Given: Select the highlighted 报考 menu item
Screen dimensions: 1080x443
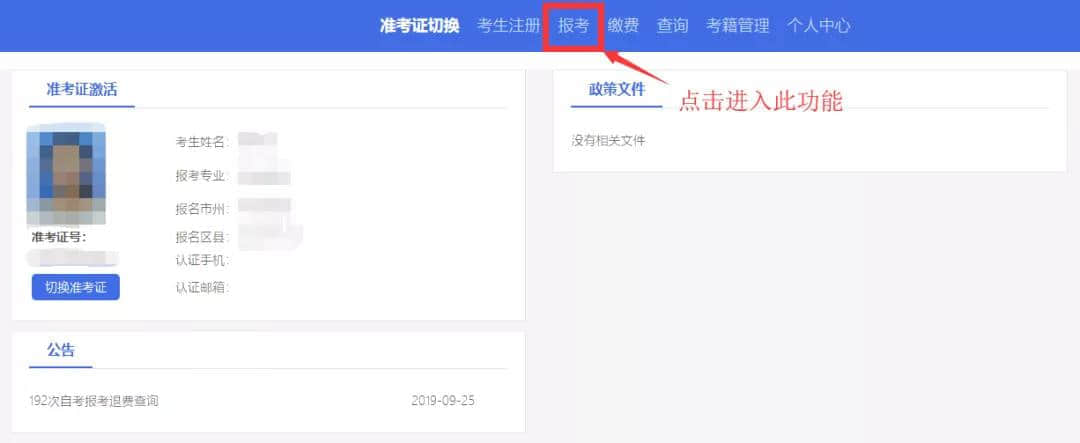Looking at the screenshot, I should coord(574,26).
